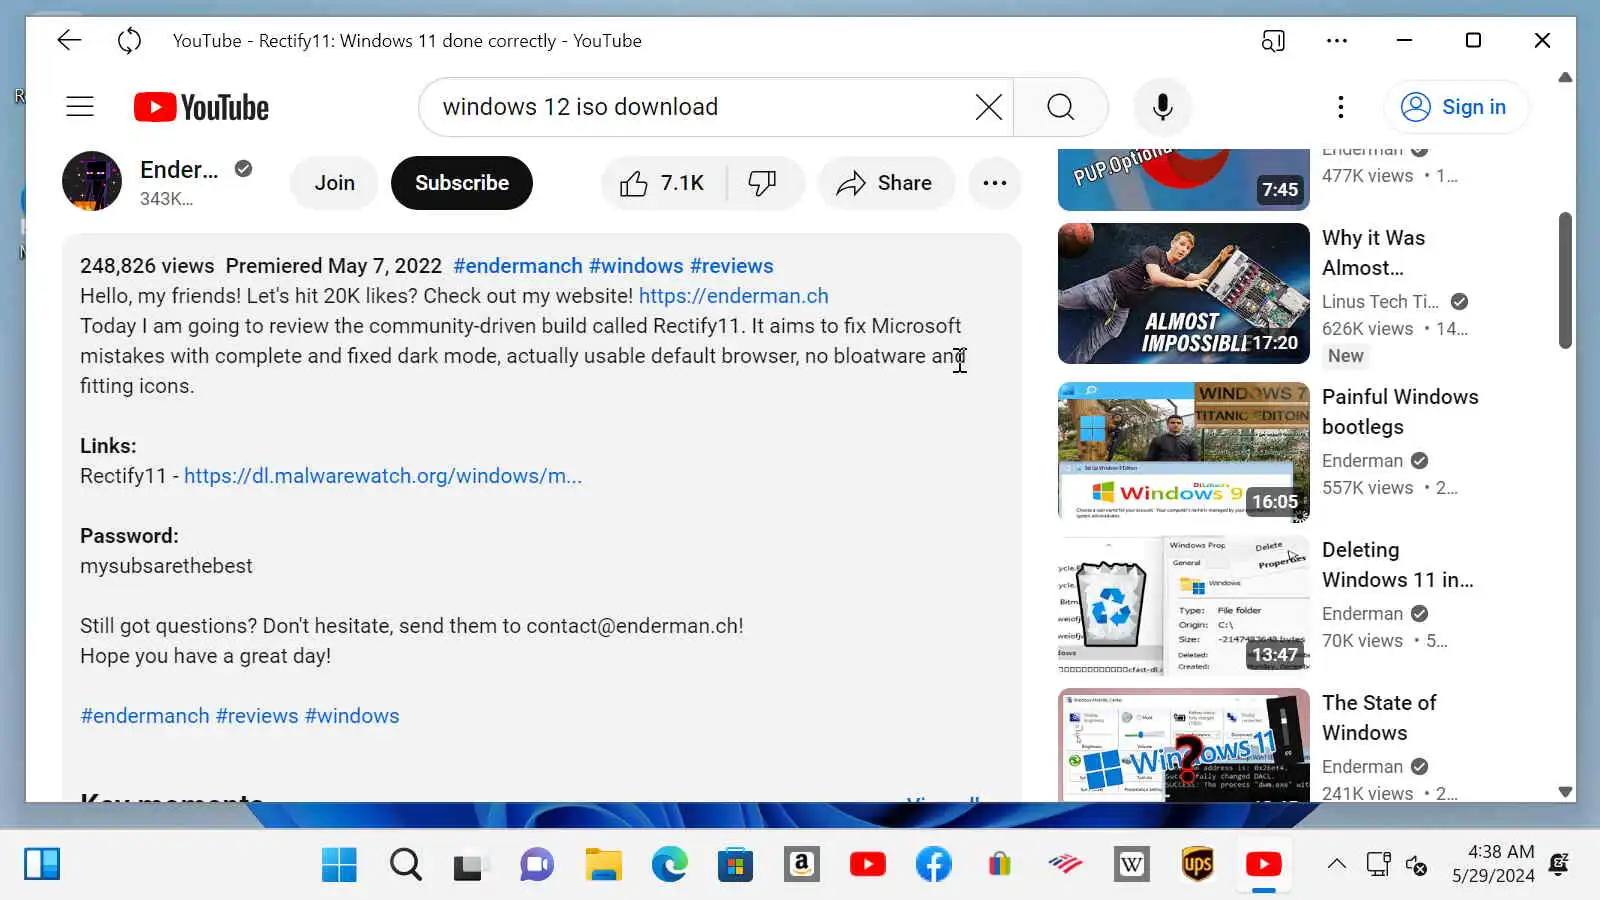The height and width of the screenshot is (900, 1600).
Task: Open the #endermanch hashtag beside the premiere date
Action: pos(518,266)
